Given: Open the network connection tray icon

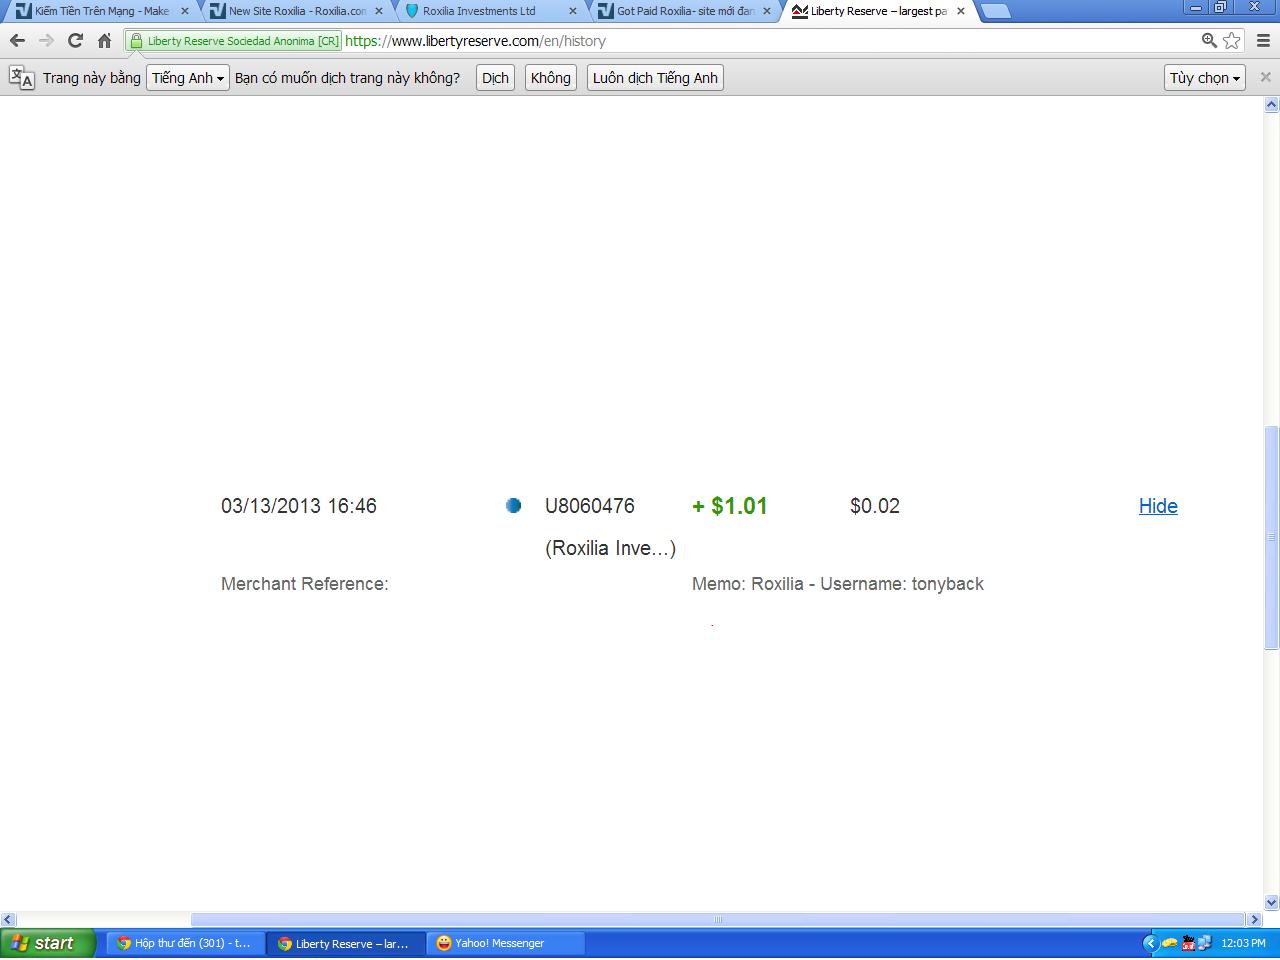Looking at the screenshot, I should point(1205,943).
